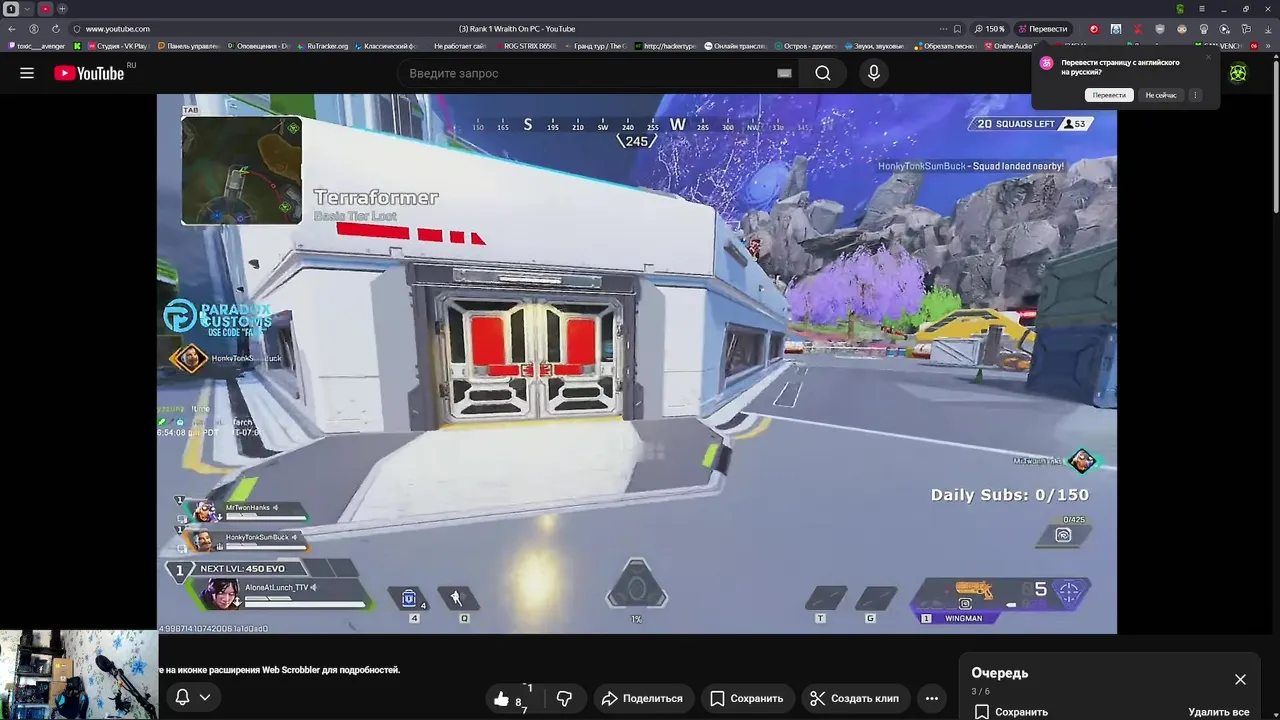Click the tab counter showing 1

point(11,9)
